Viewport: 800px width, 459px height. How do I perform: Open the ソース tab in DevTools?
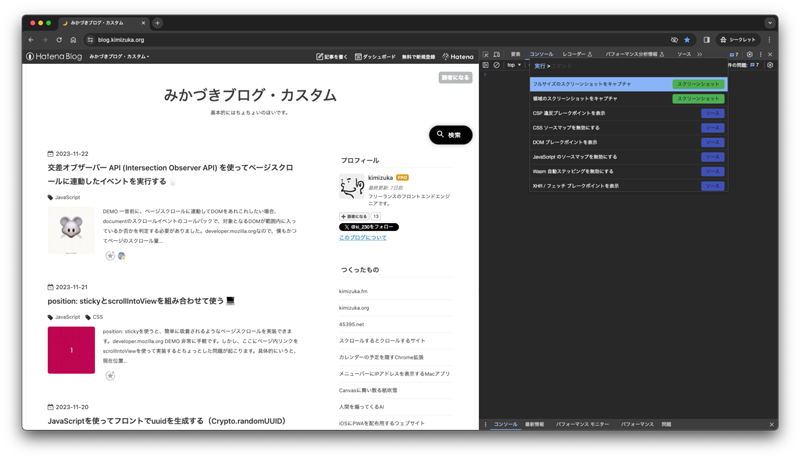684,54
